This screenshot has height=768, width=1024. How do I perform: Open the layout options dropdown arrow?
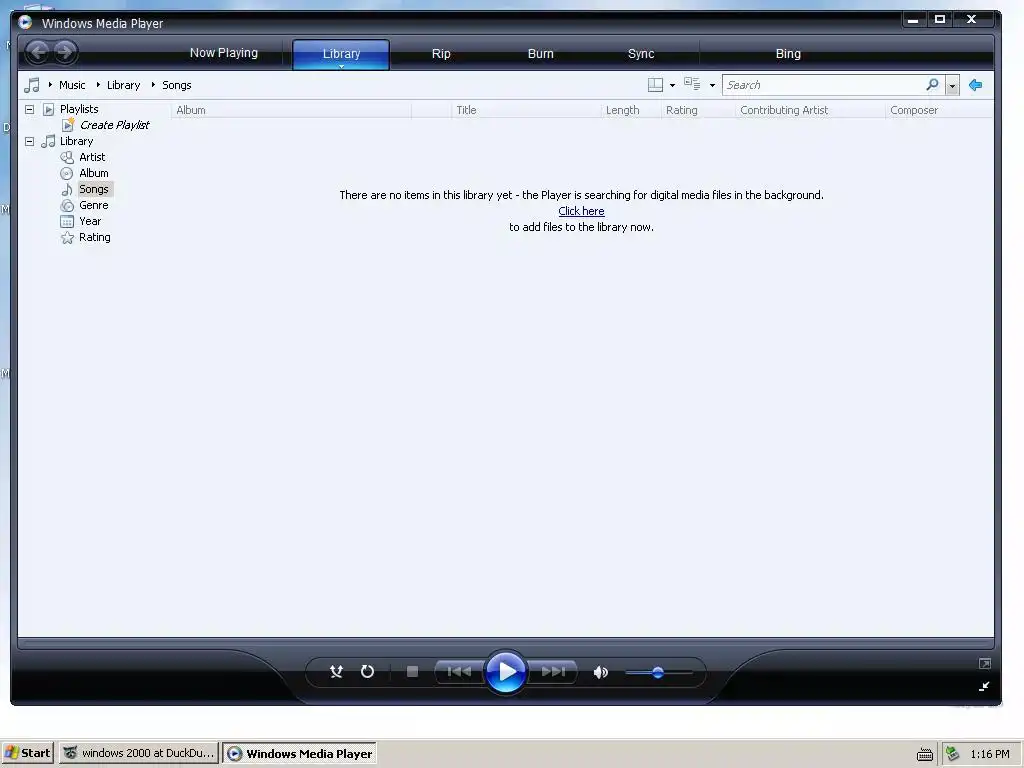tap(673, 86)
